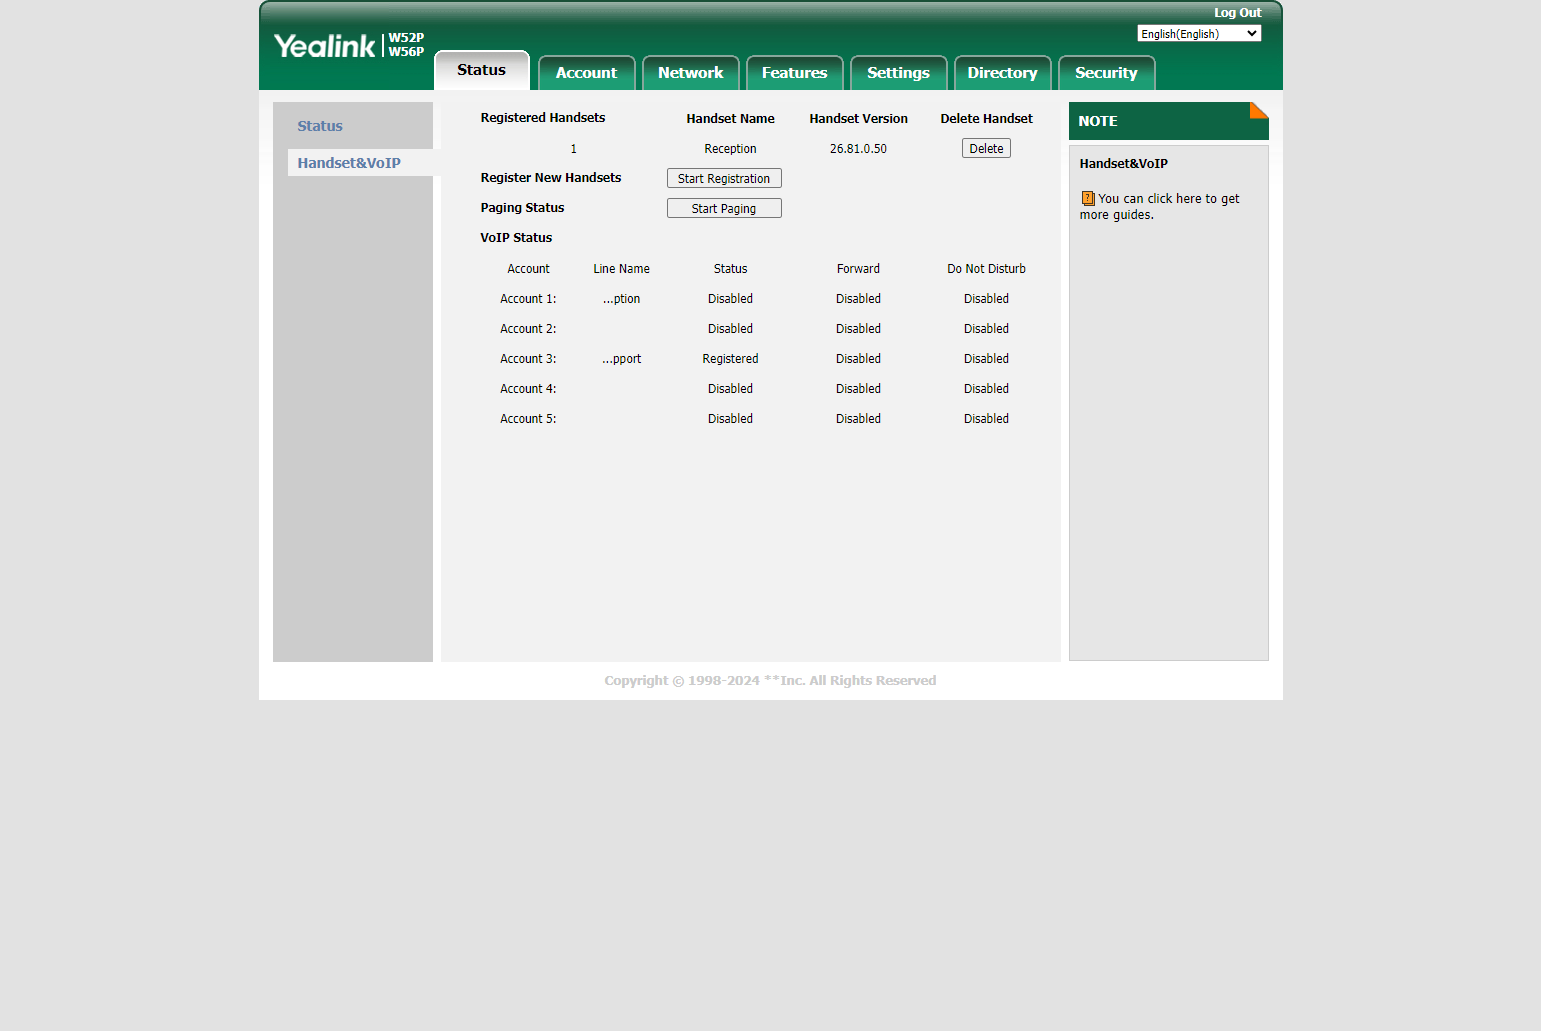Click the 'Account 1:' row label
The height and width of the screenshot is (1031, 1541).
529,299
